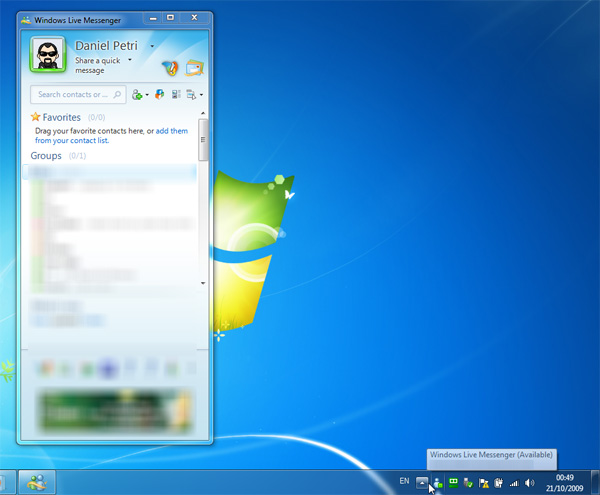Screen dimensions: 600x495
Task: Expand the Show menu dropdown arrow
Action: pos(201,95)
